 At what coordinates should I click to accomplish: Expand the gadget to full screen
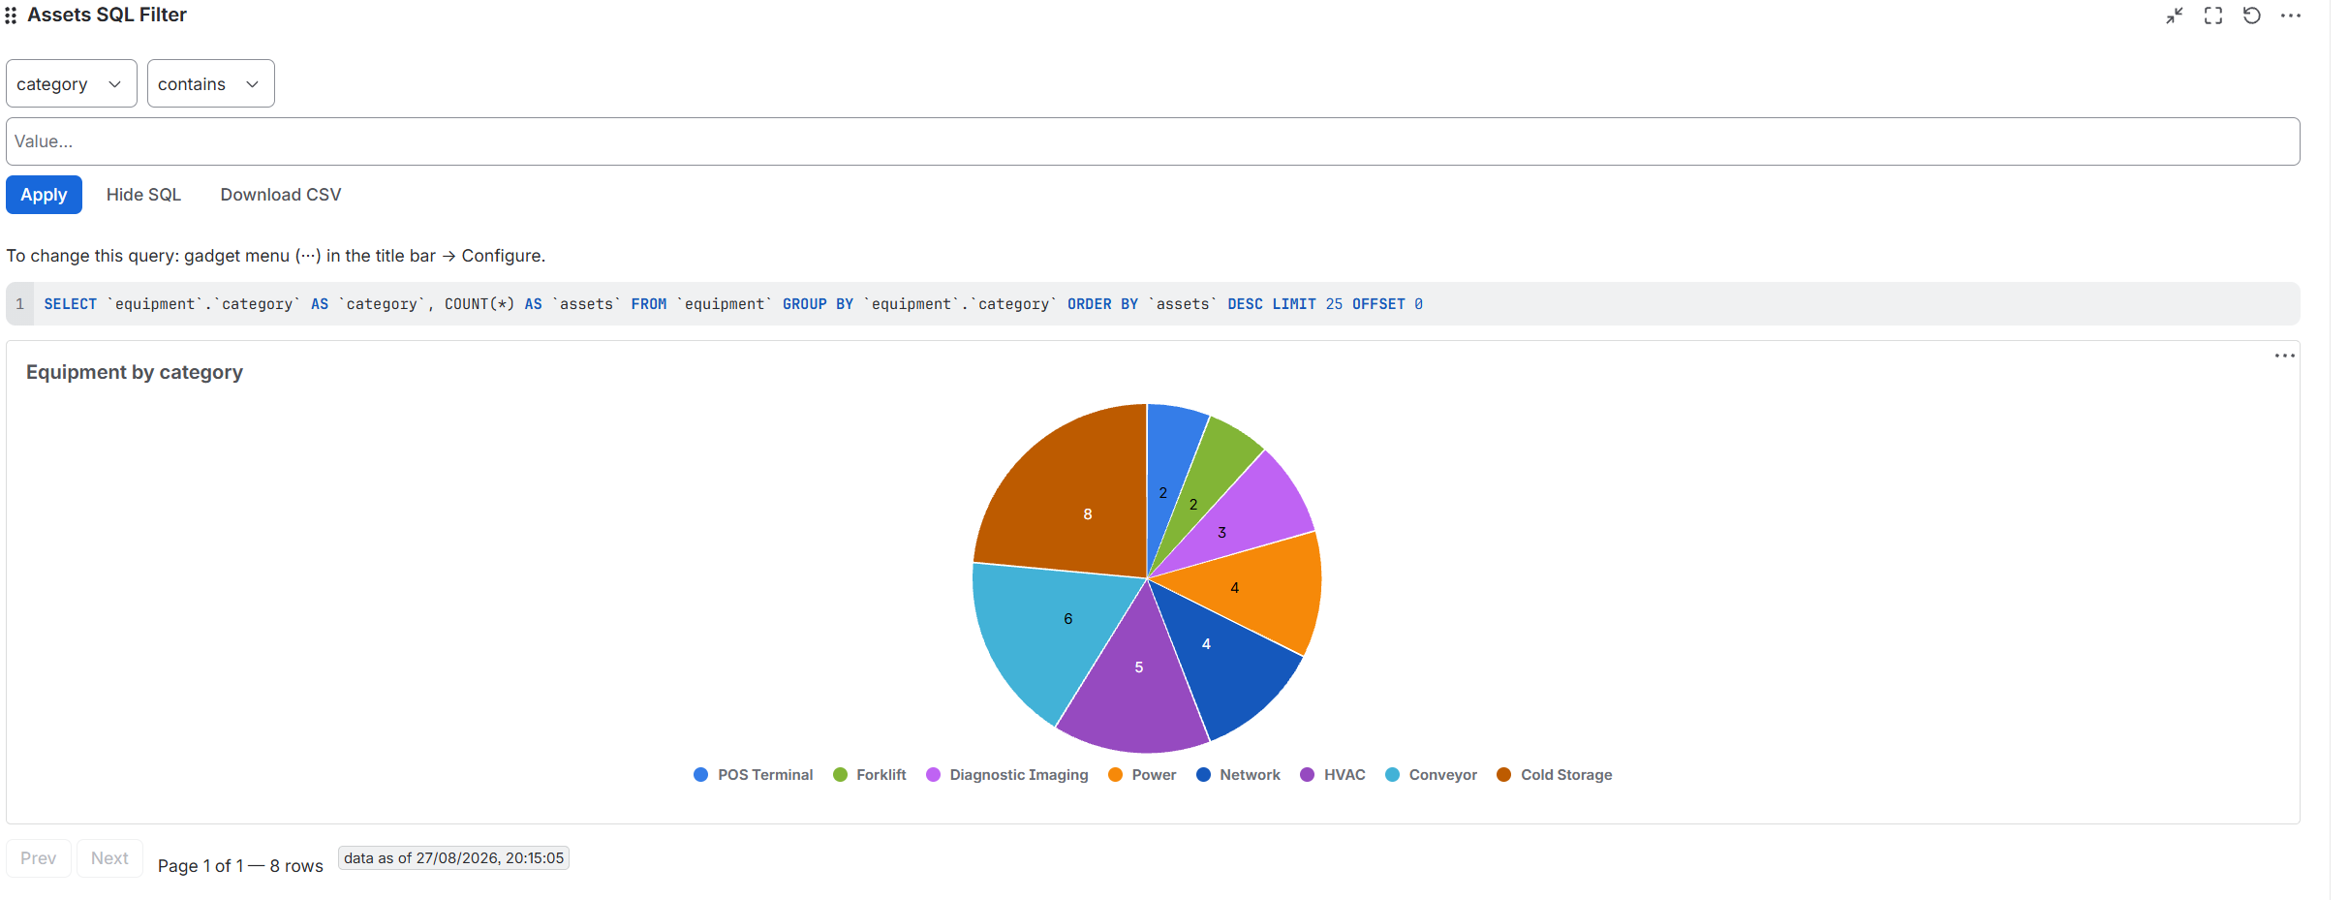click(x=2213, y=16)
